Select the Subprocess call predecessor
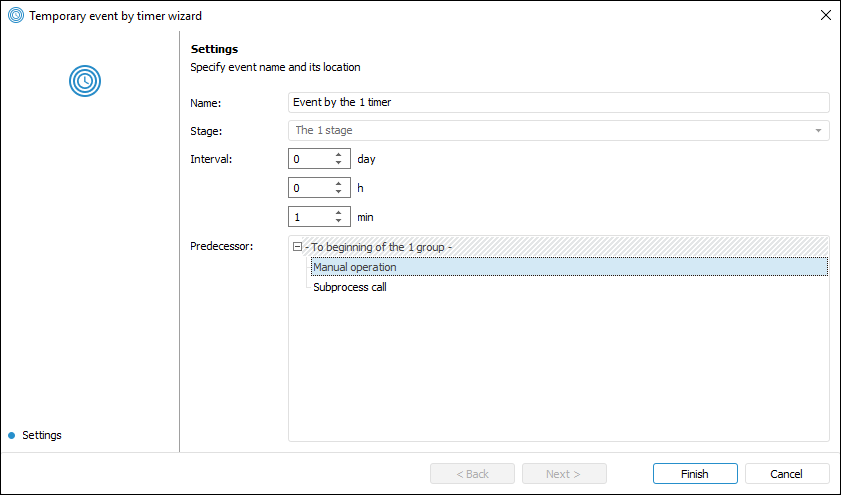The image size is (841, 495). pos(350,287)
